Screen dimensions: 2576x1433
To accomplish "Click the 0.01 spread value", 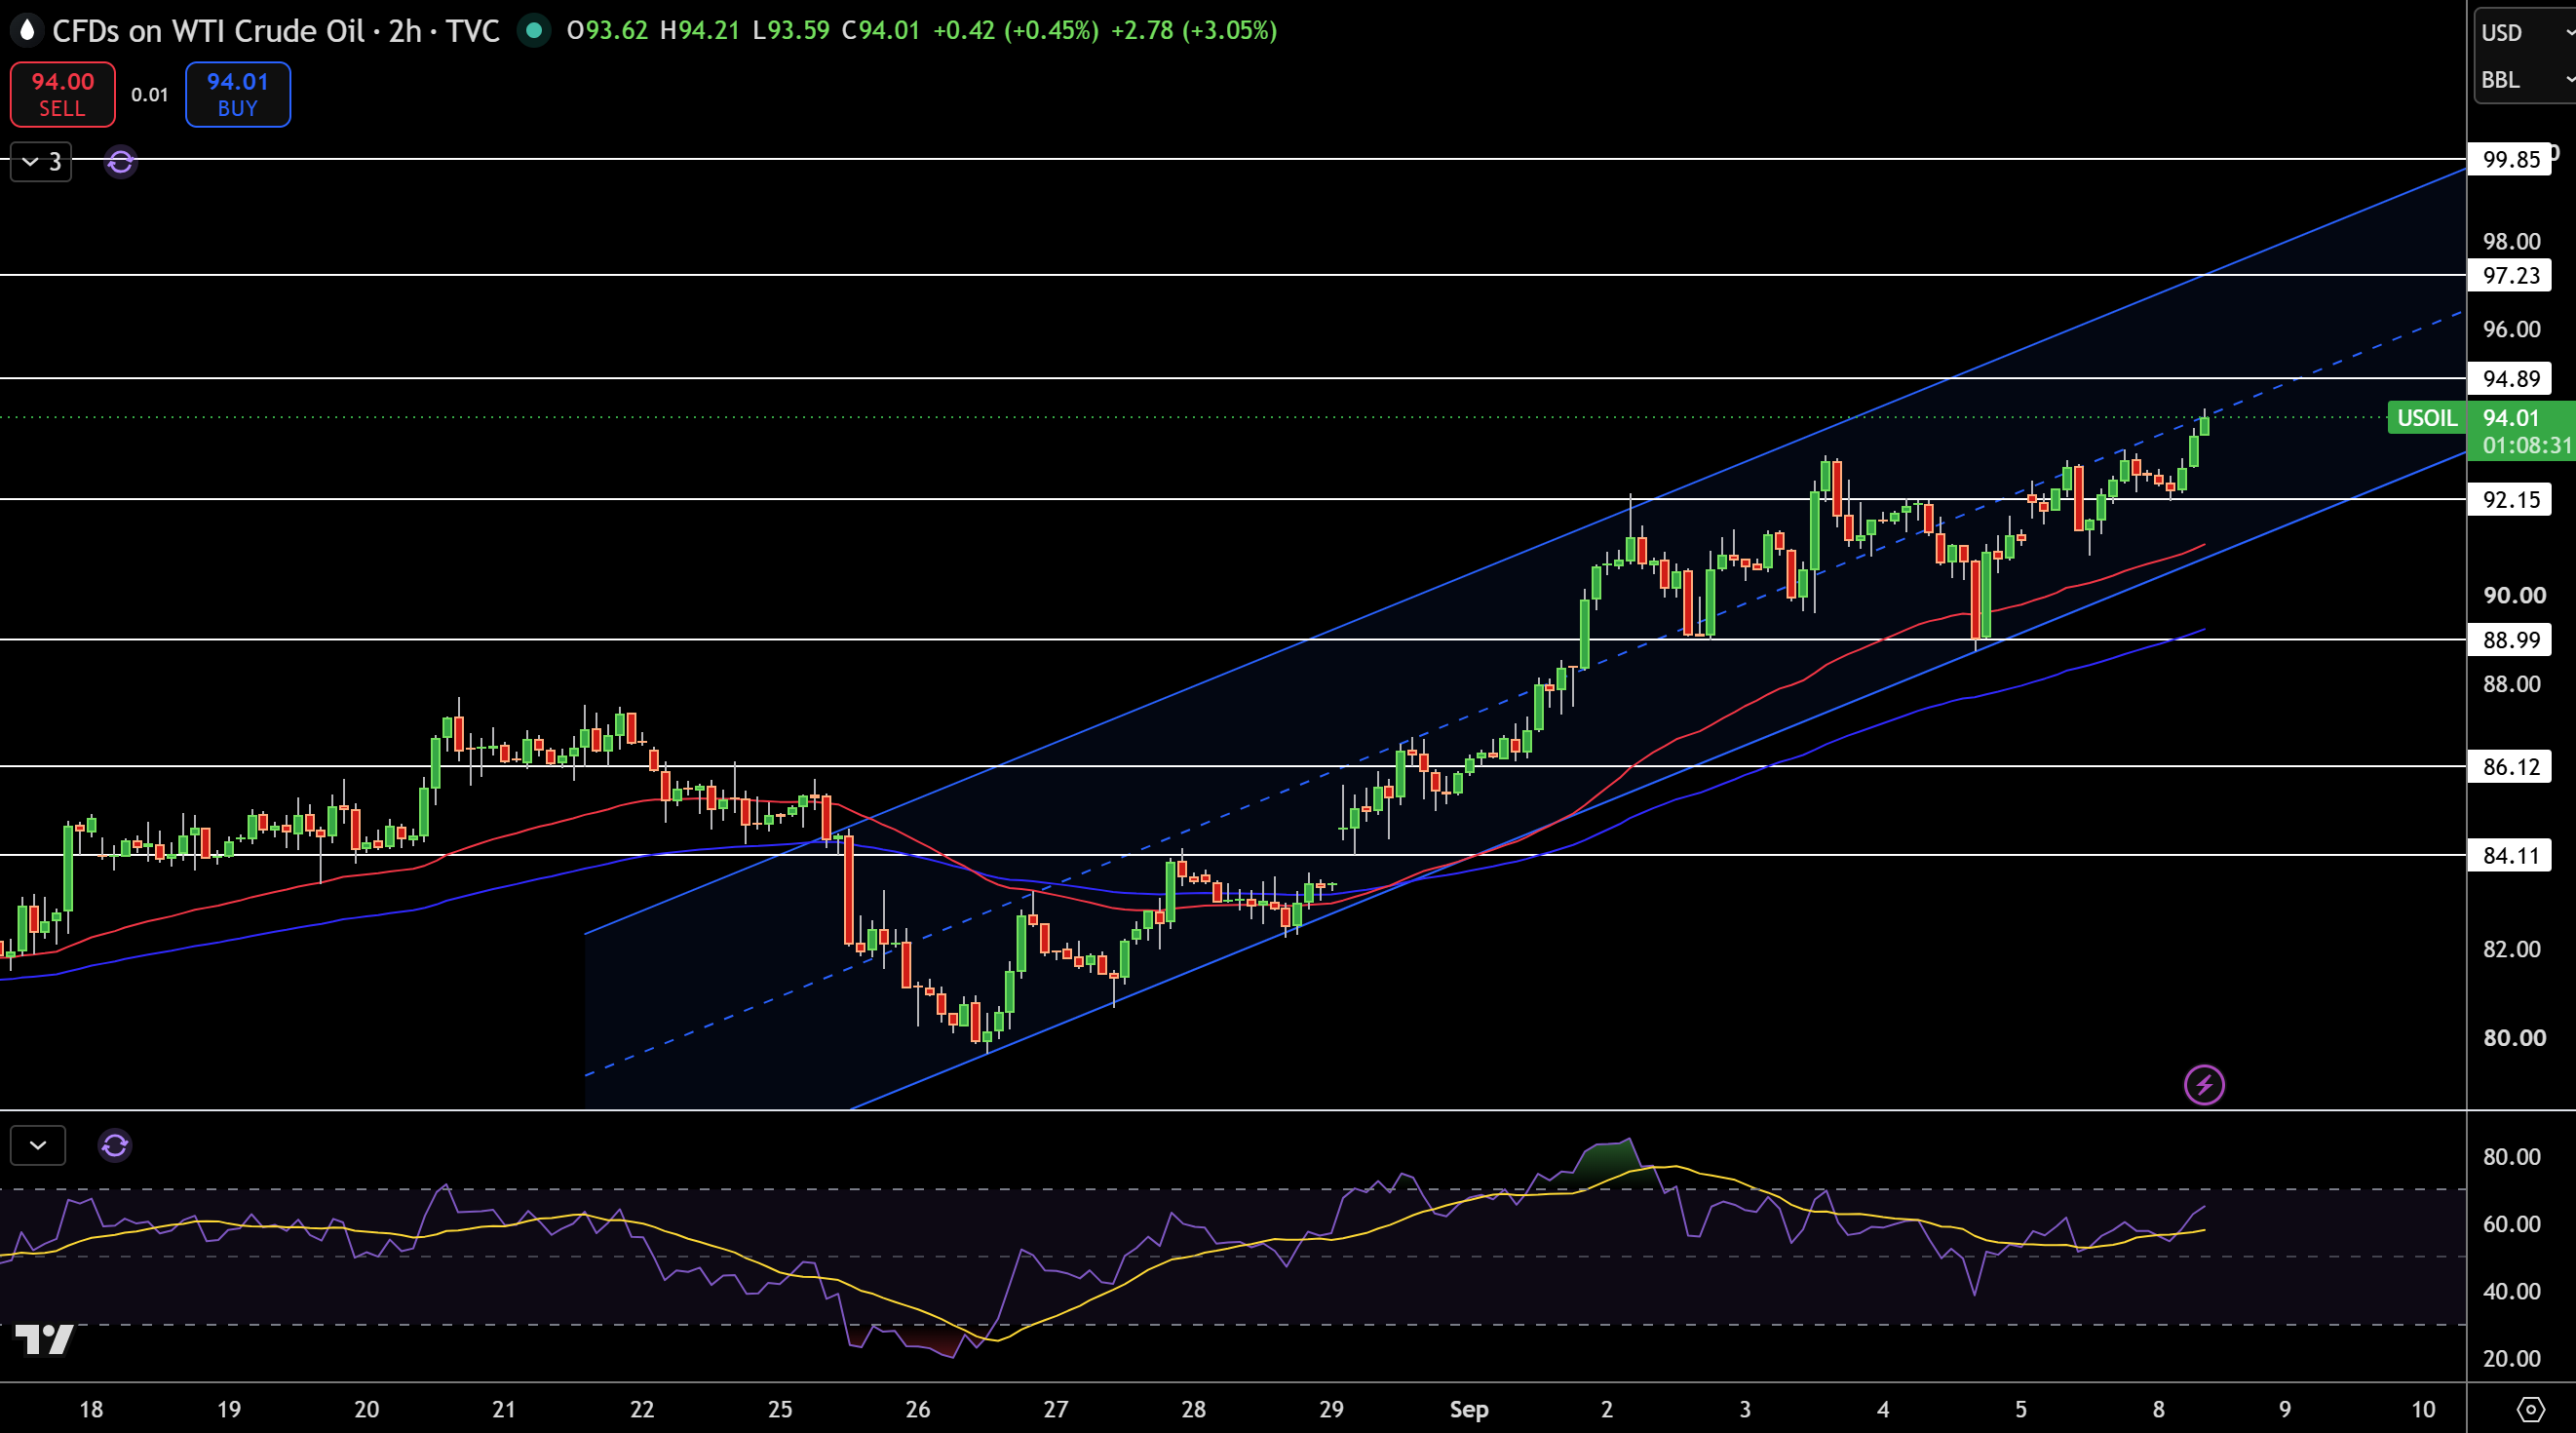I will tap(150, 95).
